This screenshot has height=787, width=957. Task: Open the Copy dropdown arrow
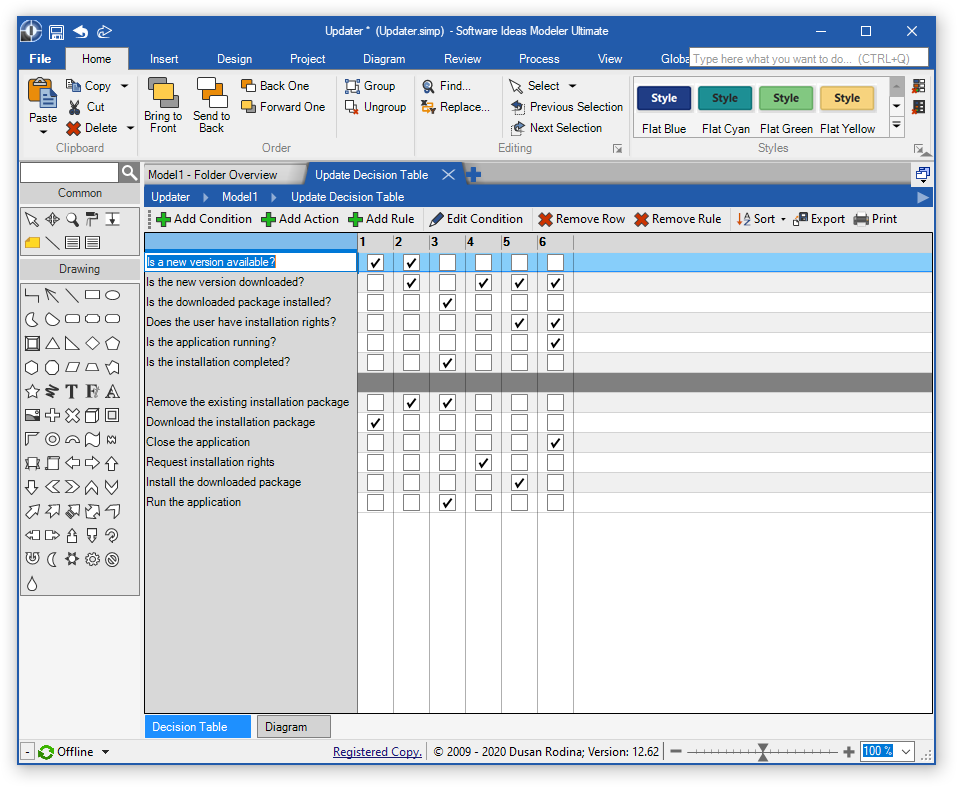[125, 86]
